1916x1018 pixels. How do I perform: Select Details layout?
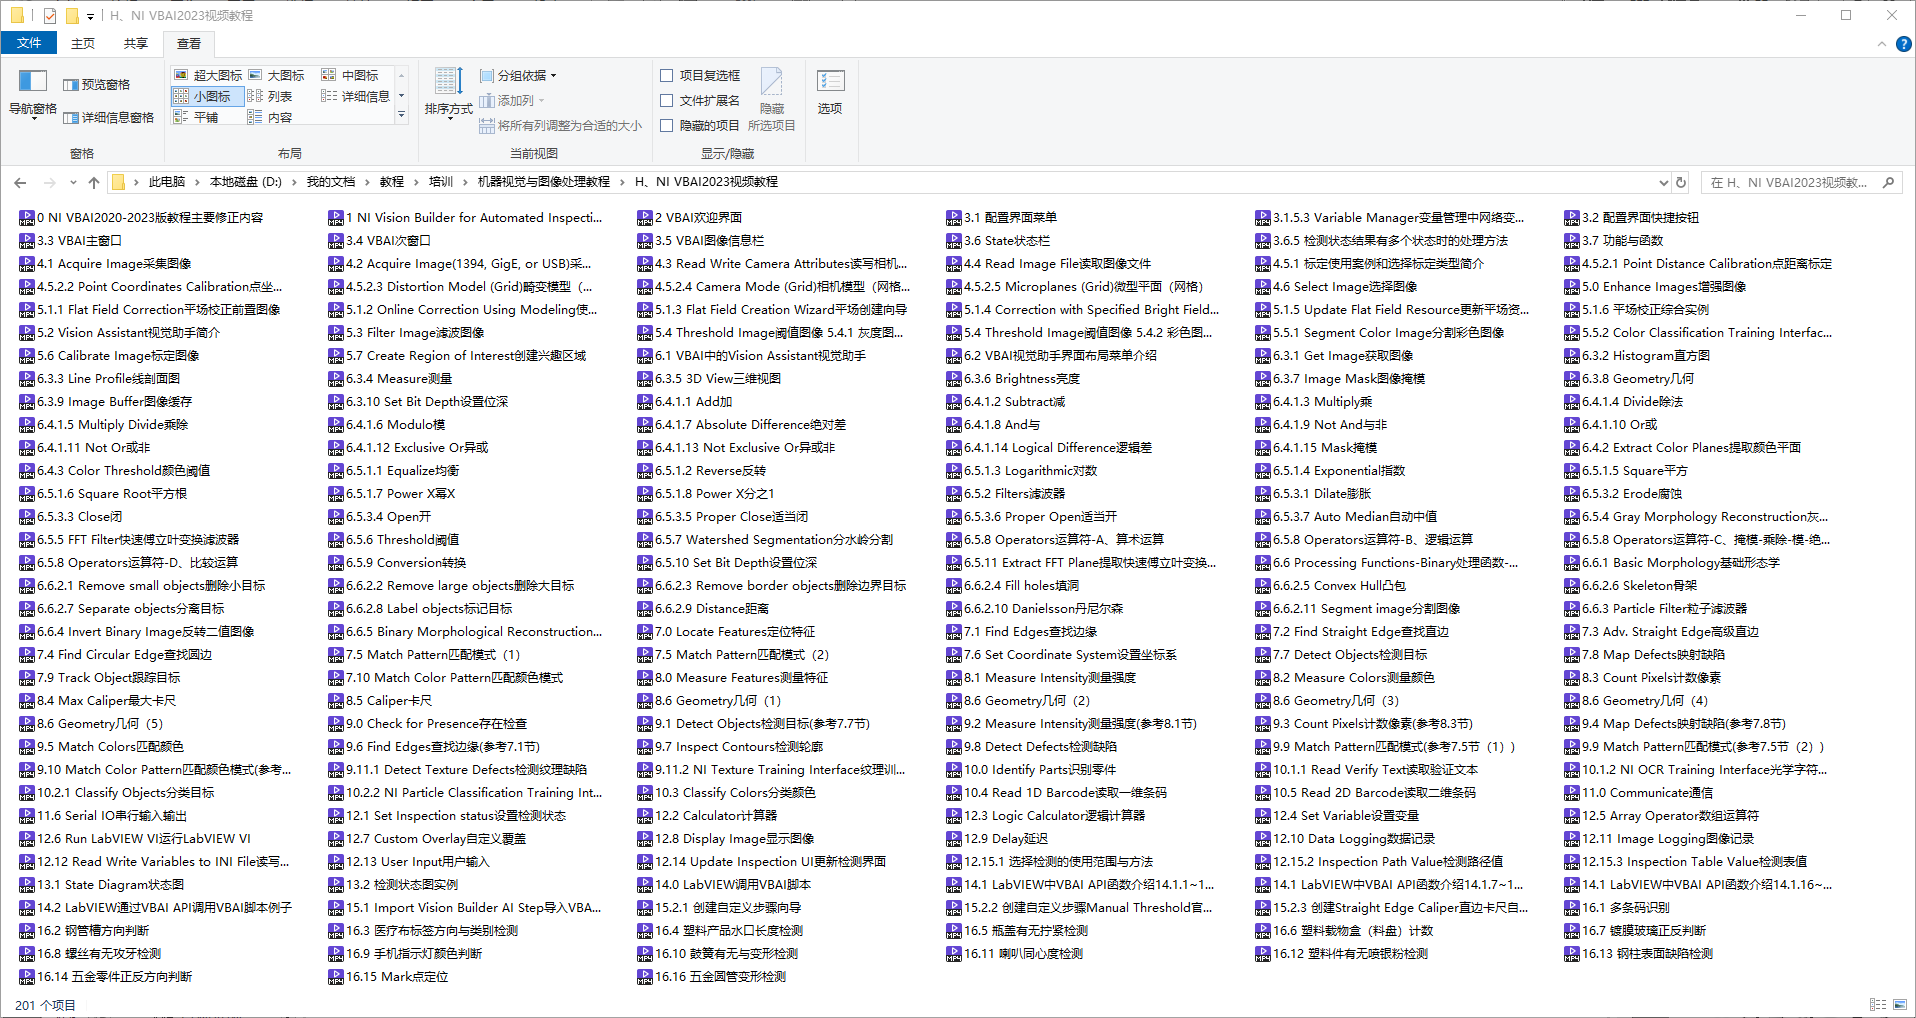click(356, 96)
